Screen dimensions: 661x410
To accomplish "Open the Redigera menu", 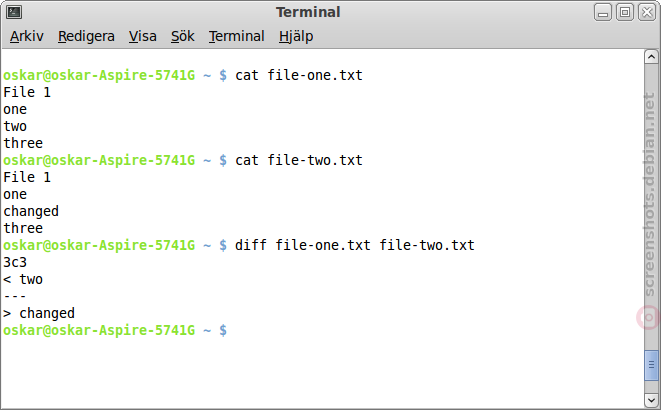I will pyautogui.click(x=86, y=36).
